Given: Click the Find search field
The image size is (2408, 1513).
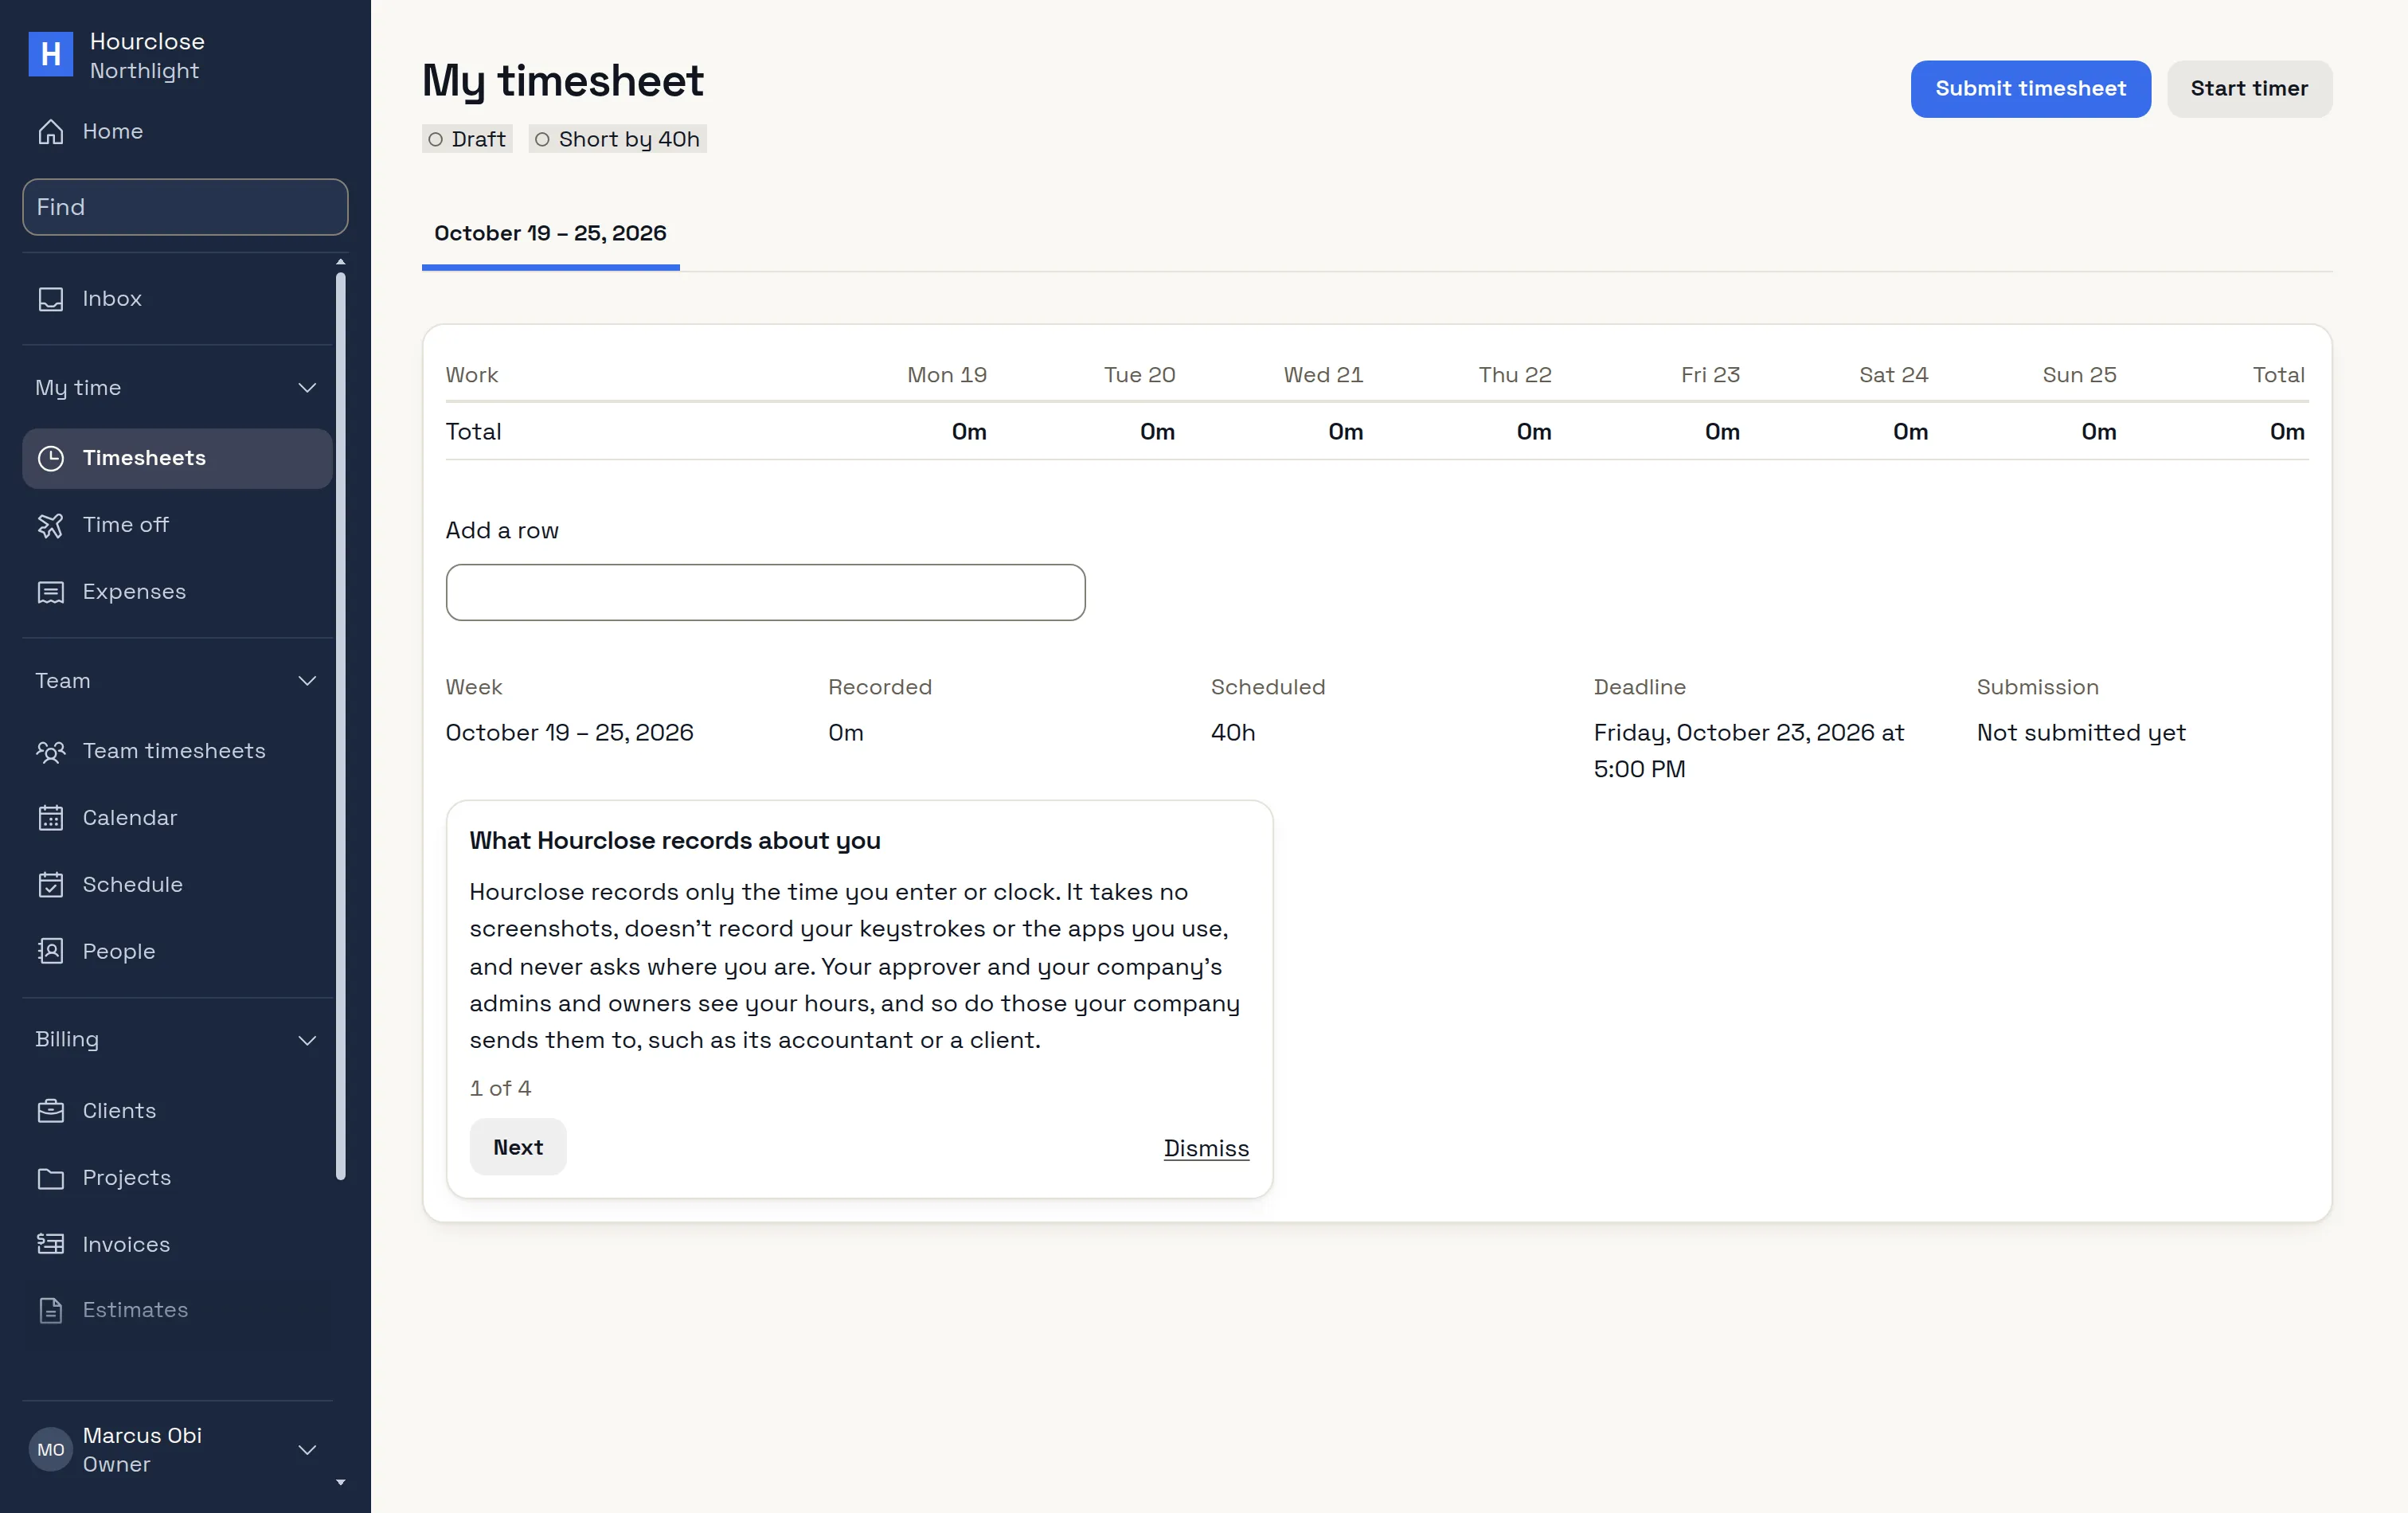Looking at the screenshot, I should pos(185,207).
